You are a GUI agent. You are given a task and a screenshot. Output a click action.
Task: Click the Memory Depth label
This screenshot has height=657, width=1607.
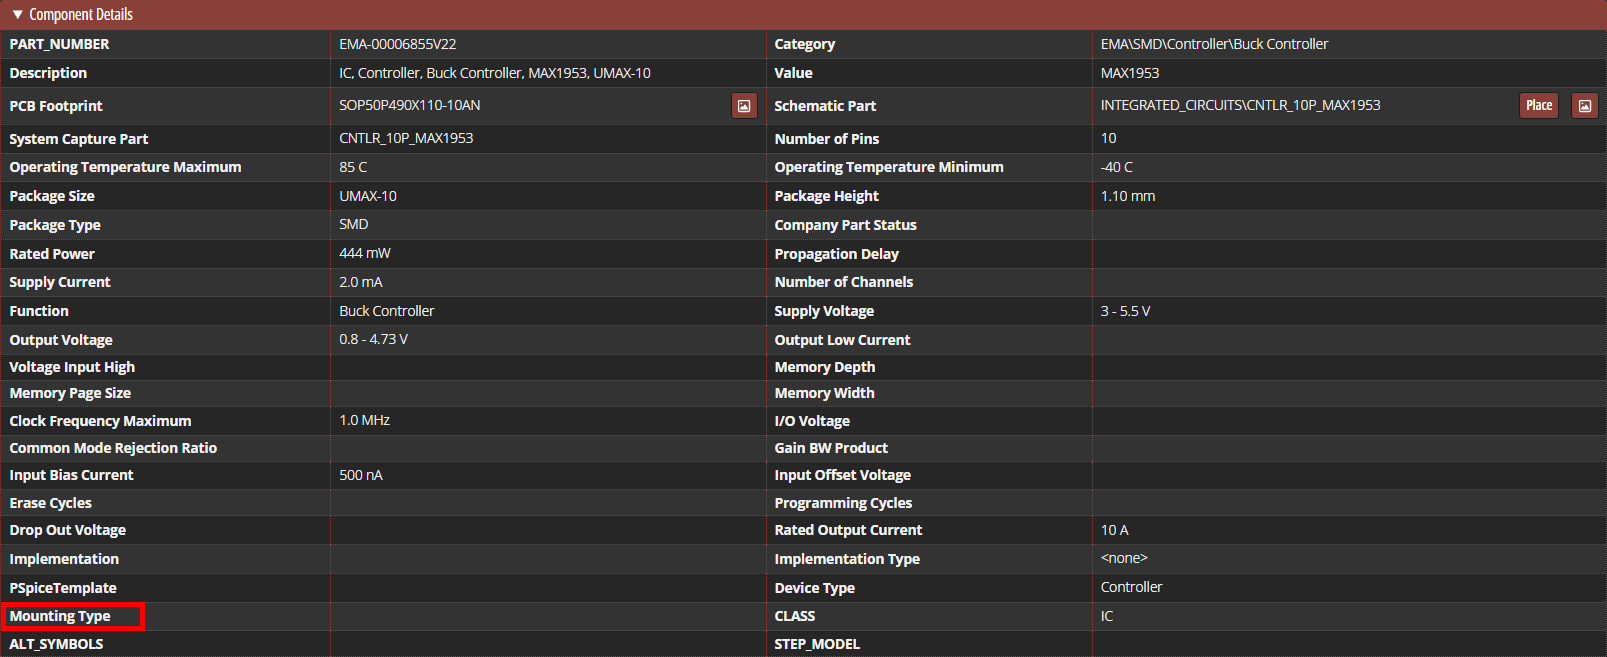coord(824,367)
